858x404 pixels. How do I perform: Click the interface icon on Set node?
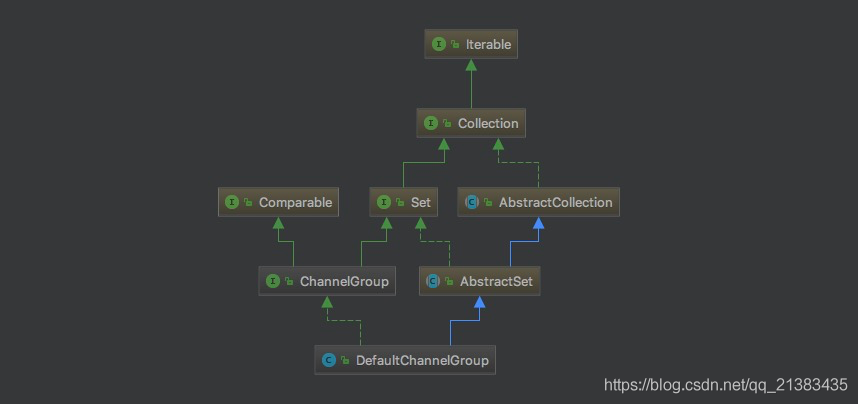(385, 202)
